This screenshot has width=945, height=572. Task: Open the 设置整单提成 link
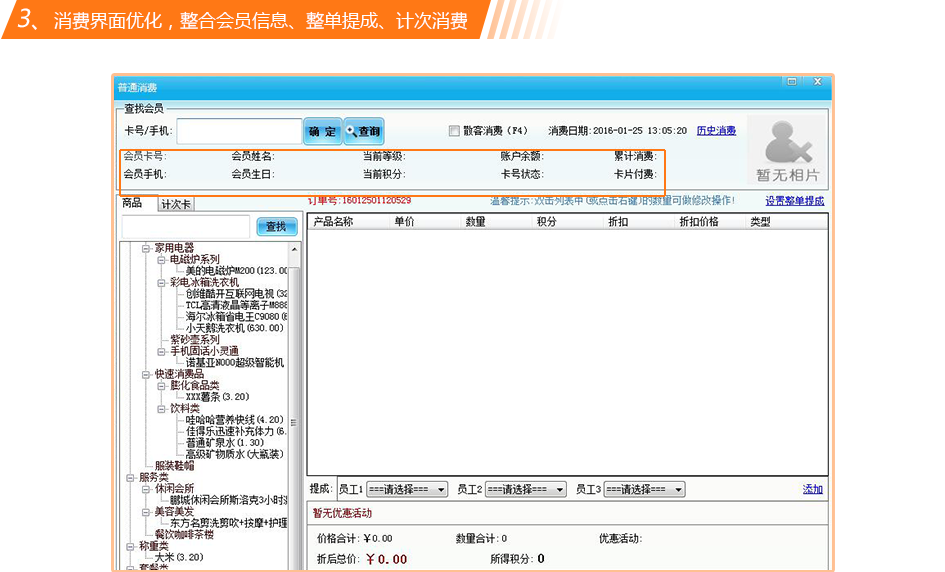pos(794,201)
